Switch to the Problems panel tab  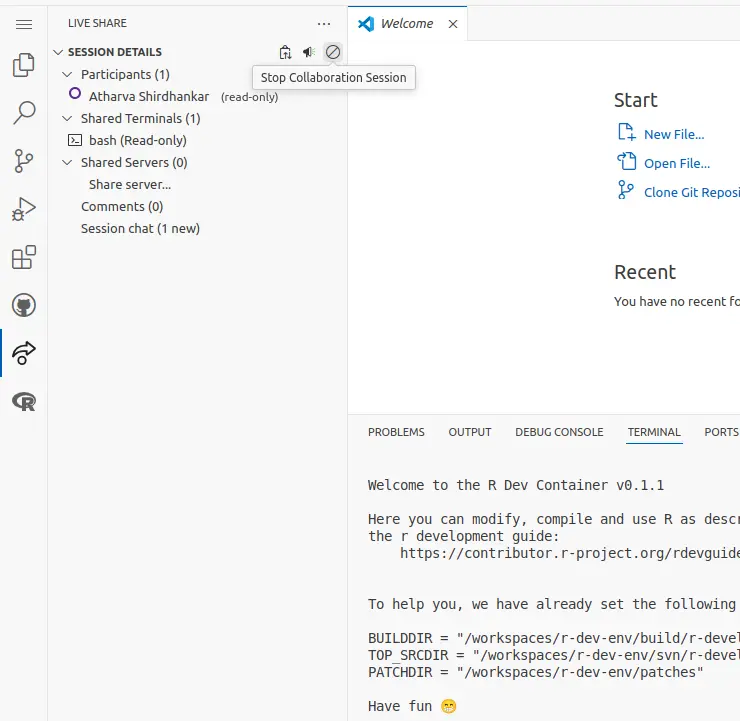tap(396, 432)
